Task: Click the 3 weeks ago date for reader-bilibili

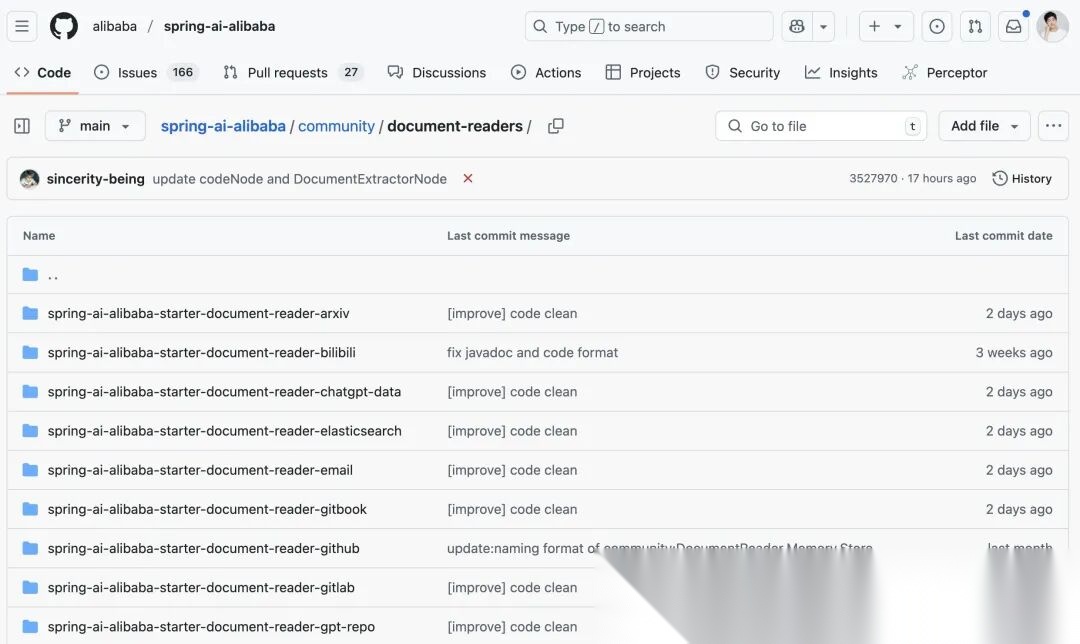Action: (1014, 353)
